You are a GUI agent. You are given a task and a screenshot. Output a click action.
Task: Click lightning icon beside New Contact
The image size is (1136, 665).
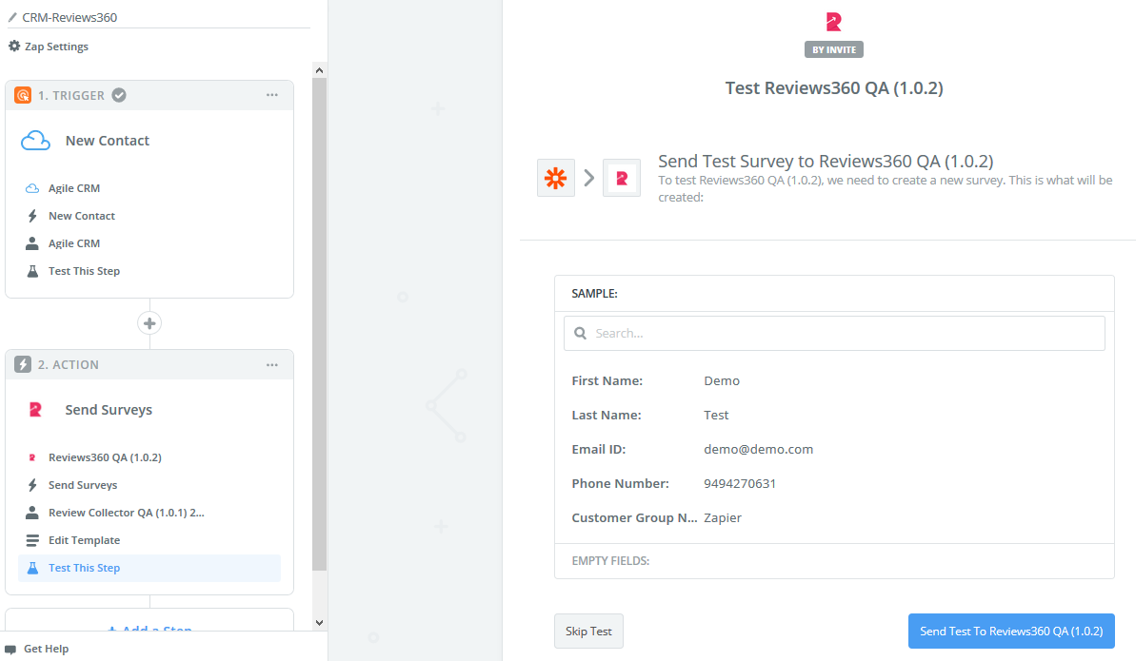32,216
